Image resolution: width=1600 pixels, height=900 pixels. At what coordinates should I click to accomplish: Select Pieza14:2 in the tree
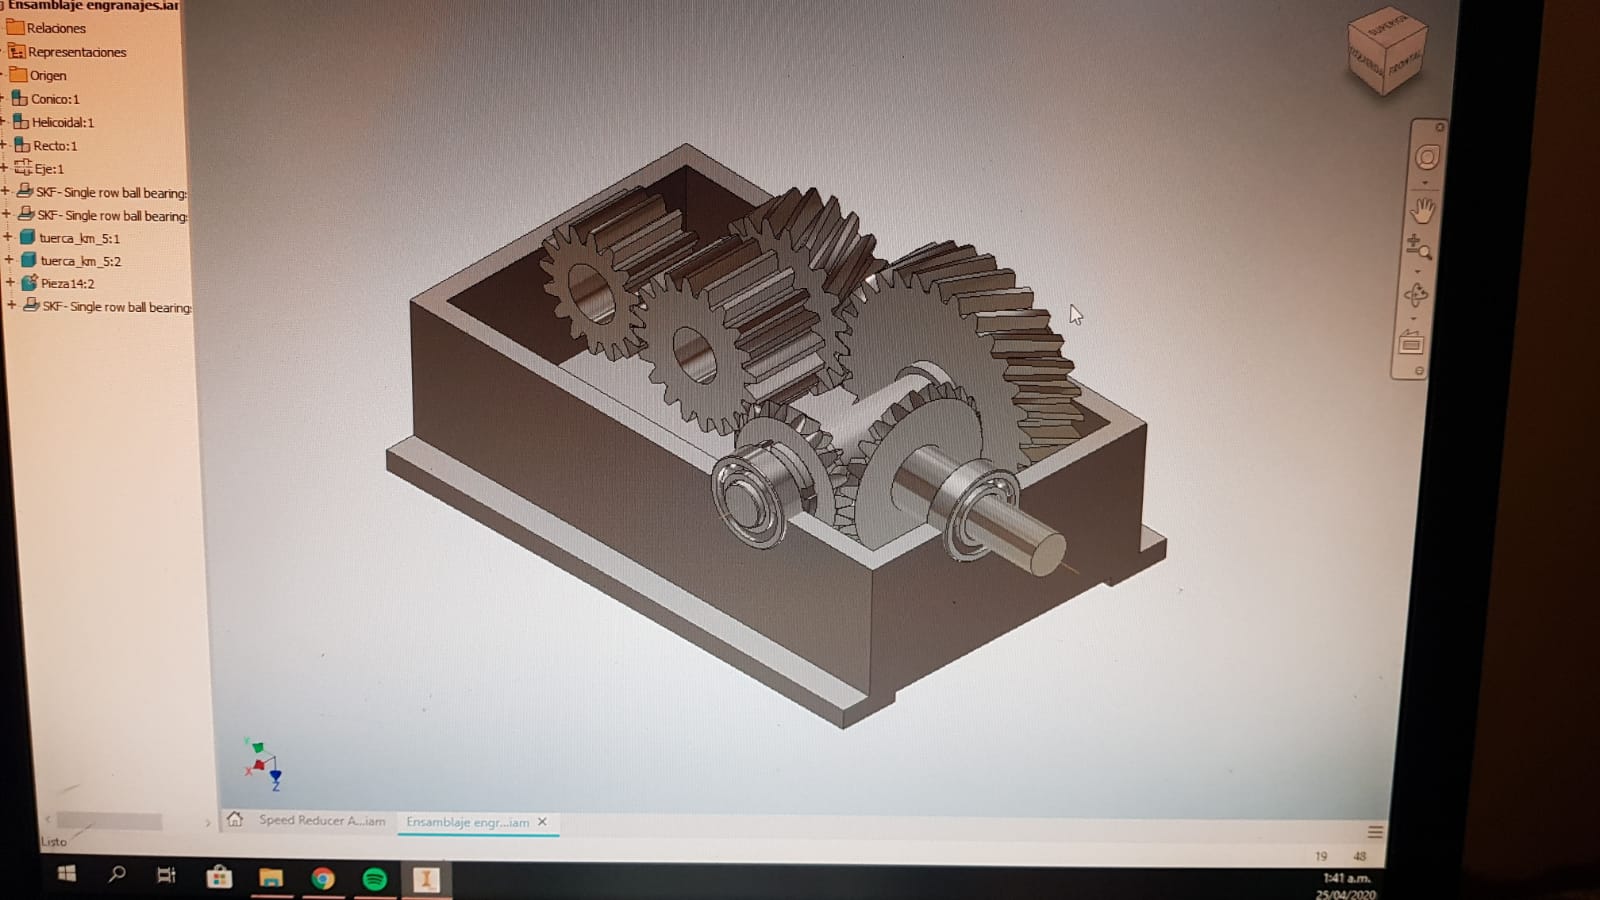point(67,284)
